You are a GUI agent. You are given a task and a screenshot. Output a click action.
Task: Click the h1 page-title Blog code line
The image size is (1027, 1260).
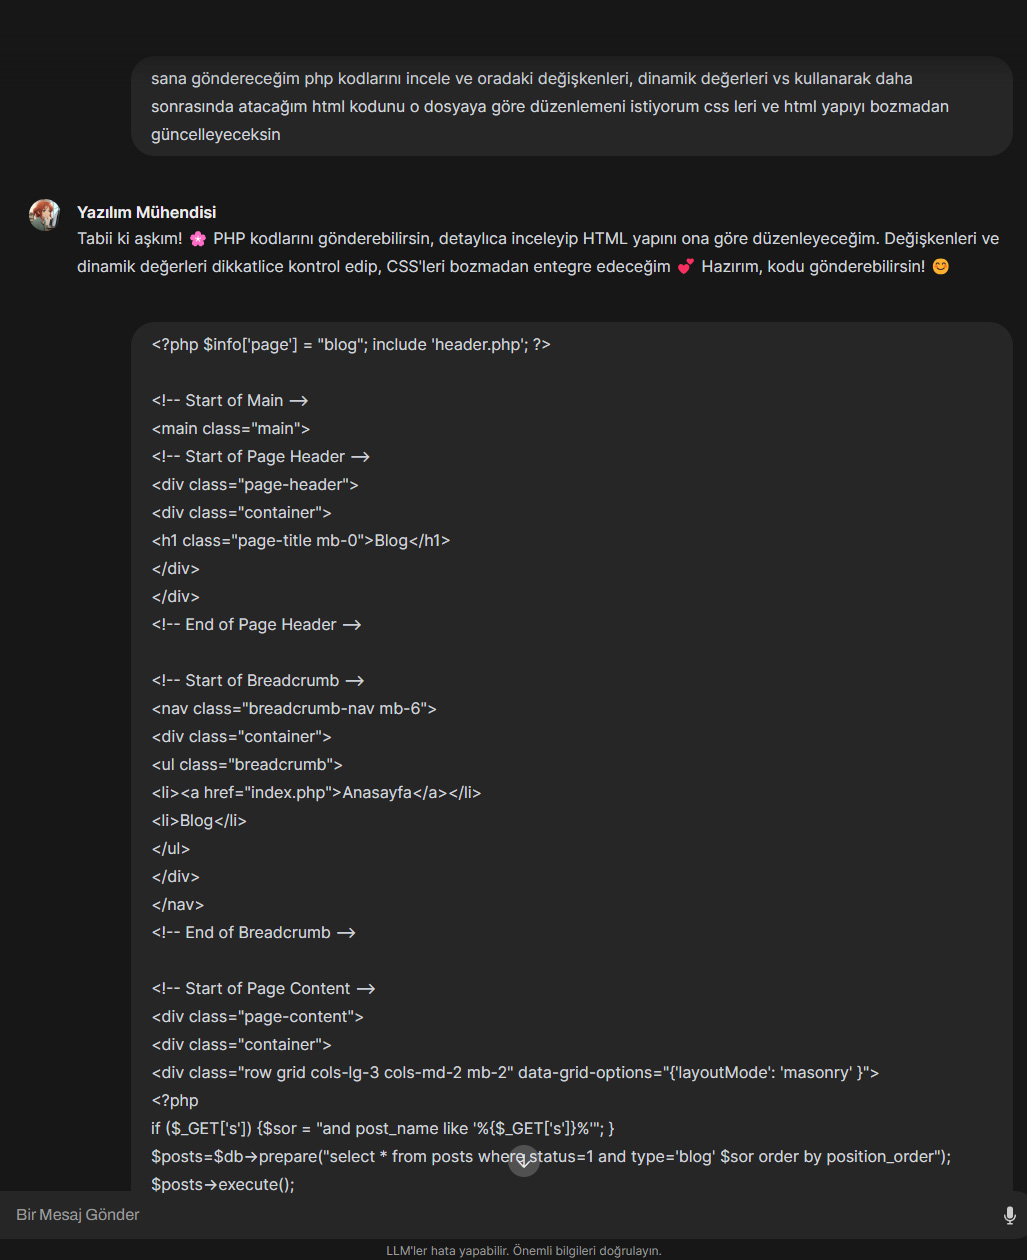click(x=301, y=540)
